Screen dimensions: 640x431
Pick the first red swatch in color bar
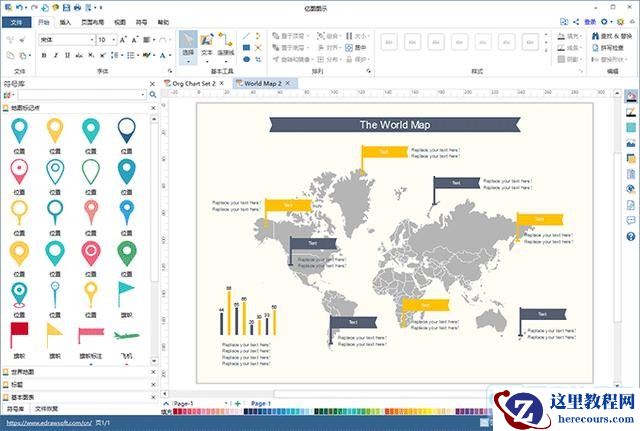(176, 411)
